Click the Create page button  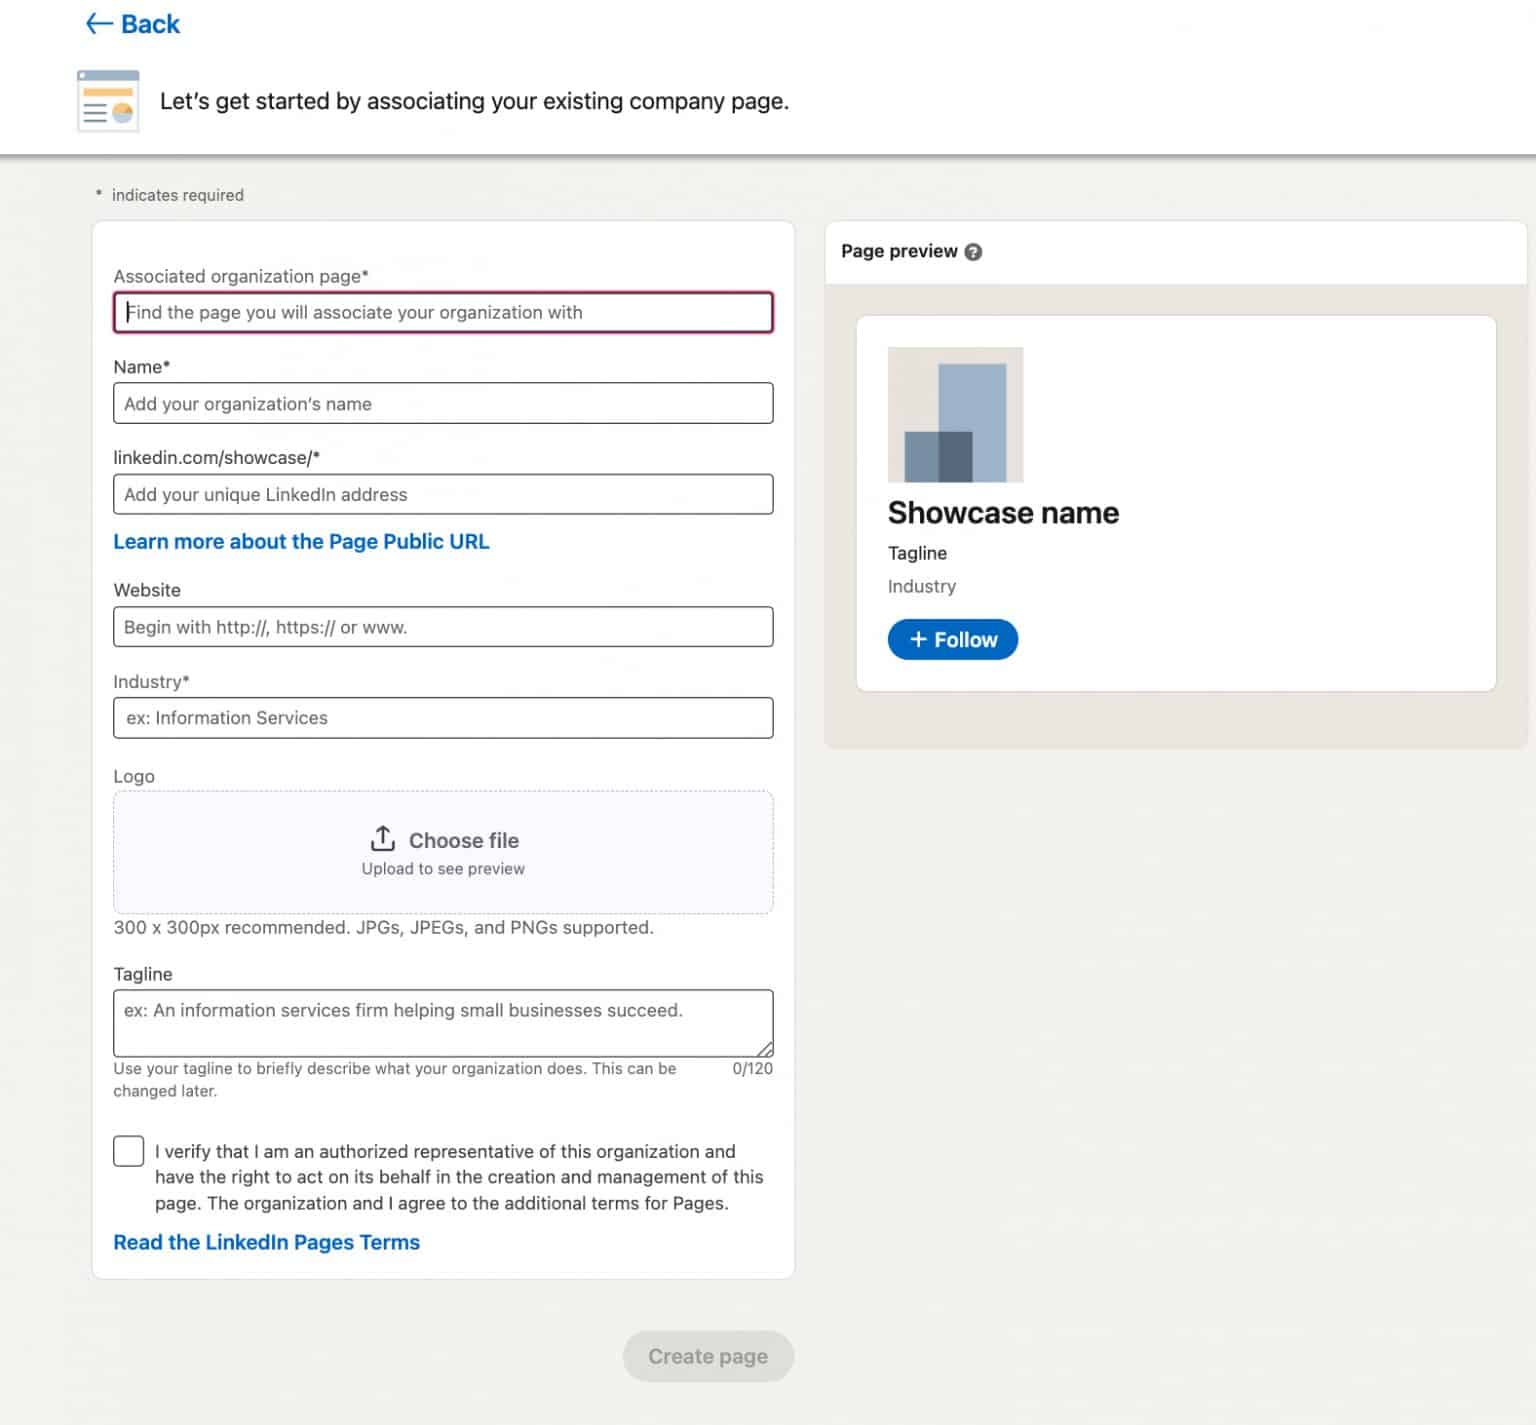708,1356
